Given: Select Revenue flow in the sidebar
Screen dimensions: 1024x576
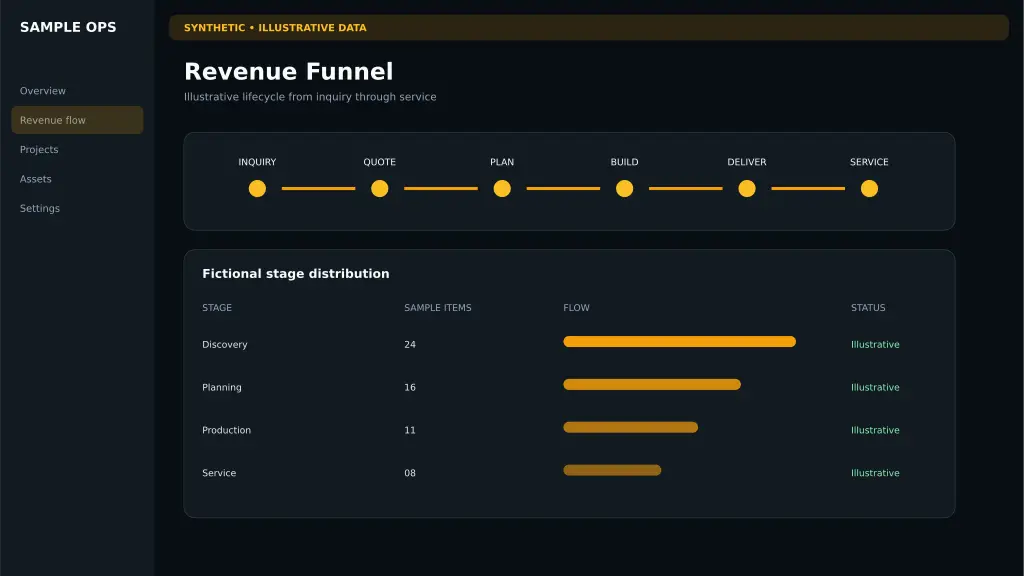Looking at the screenshot, I should (x=77, y=120).
